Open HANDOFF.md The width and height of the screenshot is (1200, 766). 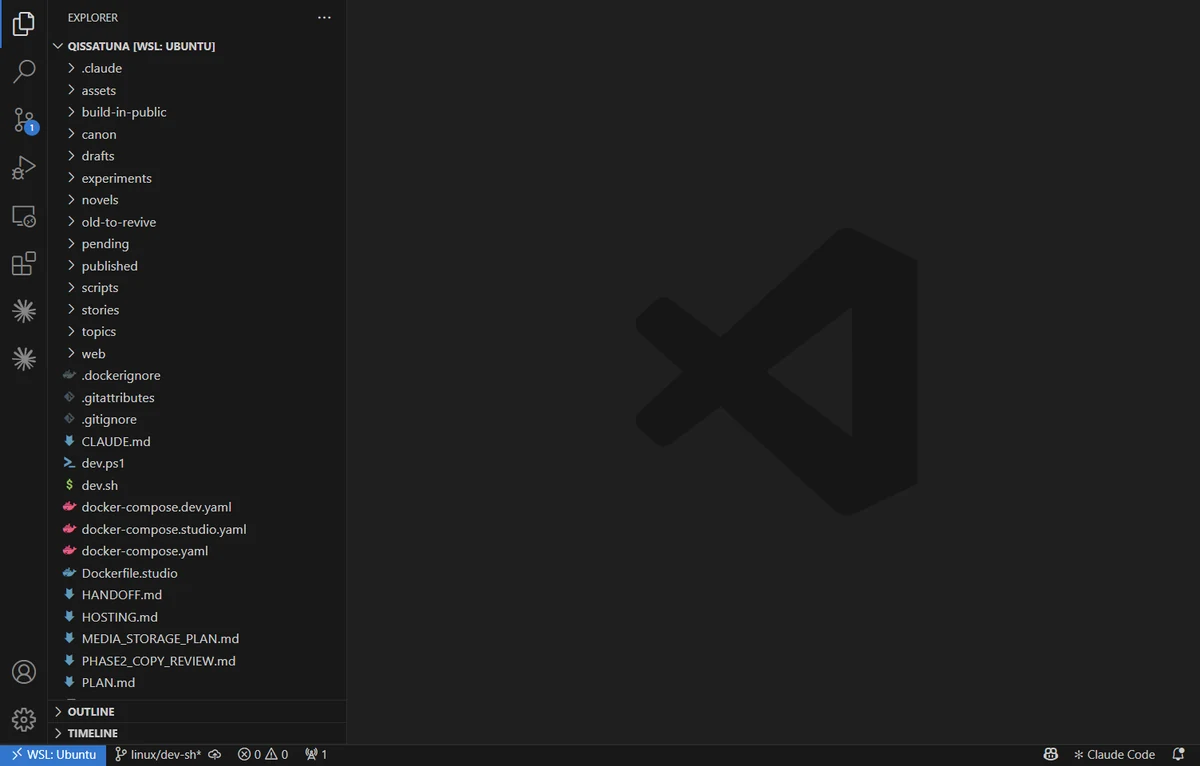(197, 595)
